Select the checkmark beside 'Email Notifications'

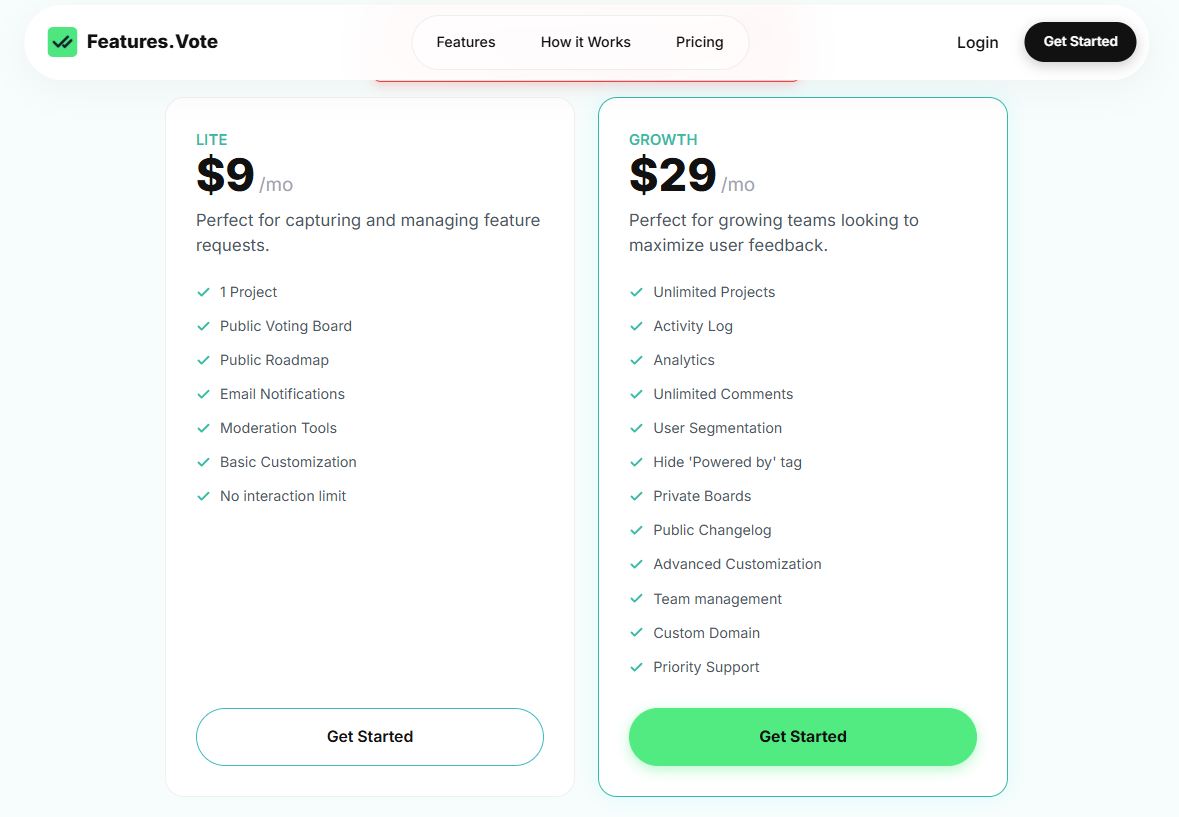(x=203, y=394)
